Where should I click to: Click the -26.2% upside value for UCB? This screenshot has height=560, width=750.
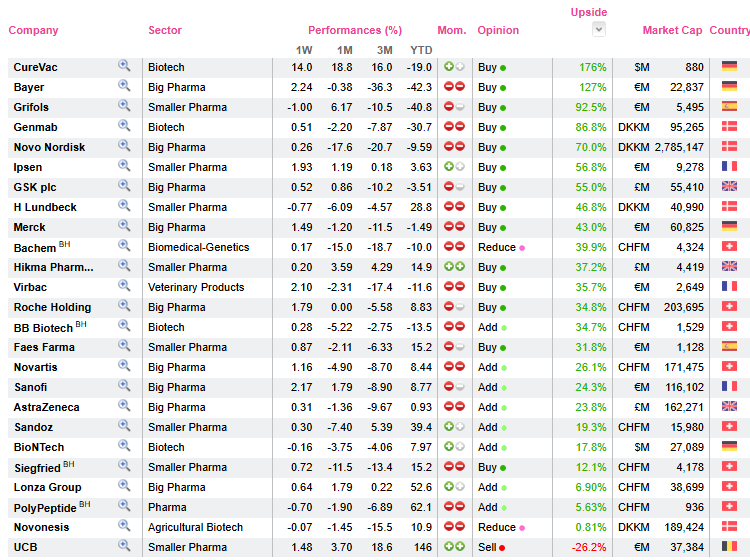(x=589, y=547)
